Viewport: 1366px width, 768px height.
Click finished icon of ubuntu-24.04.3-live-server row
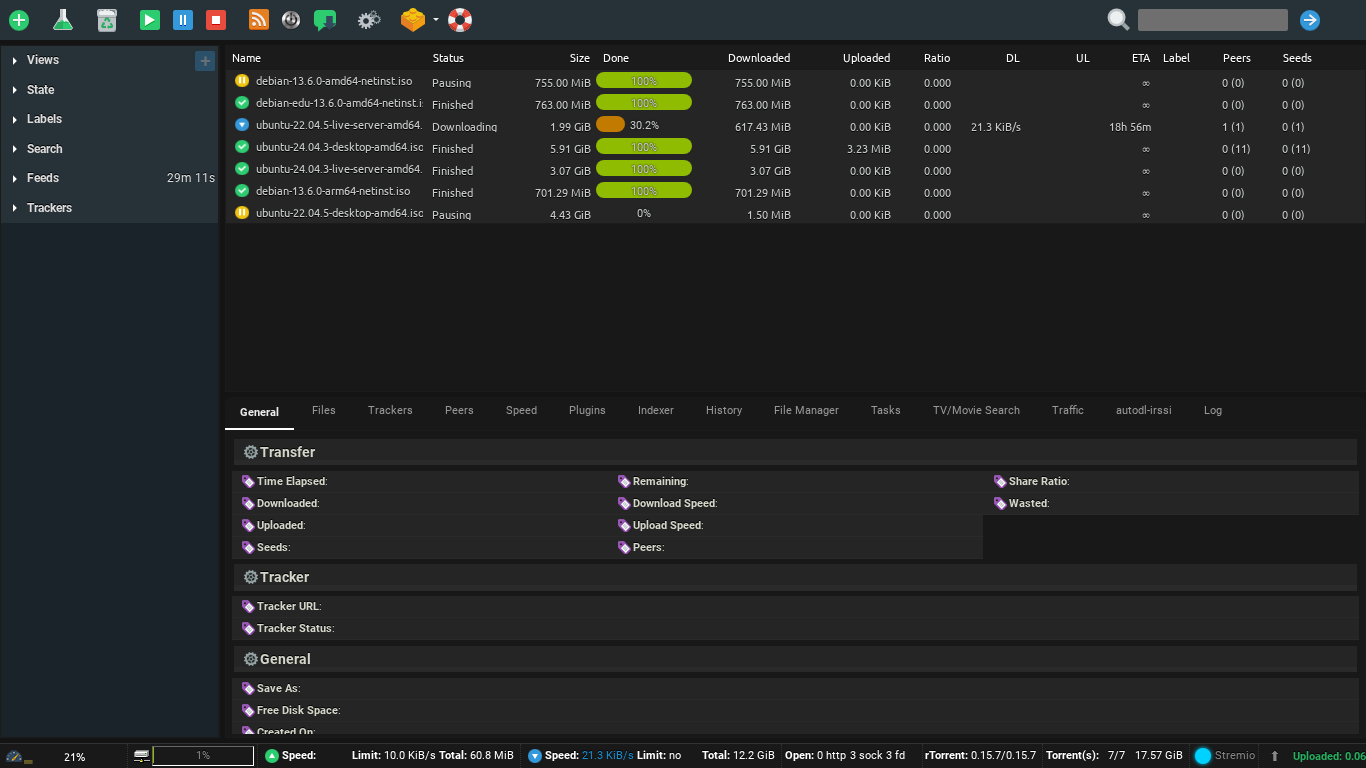click(x=242, y=169)
